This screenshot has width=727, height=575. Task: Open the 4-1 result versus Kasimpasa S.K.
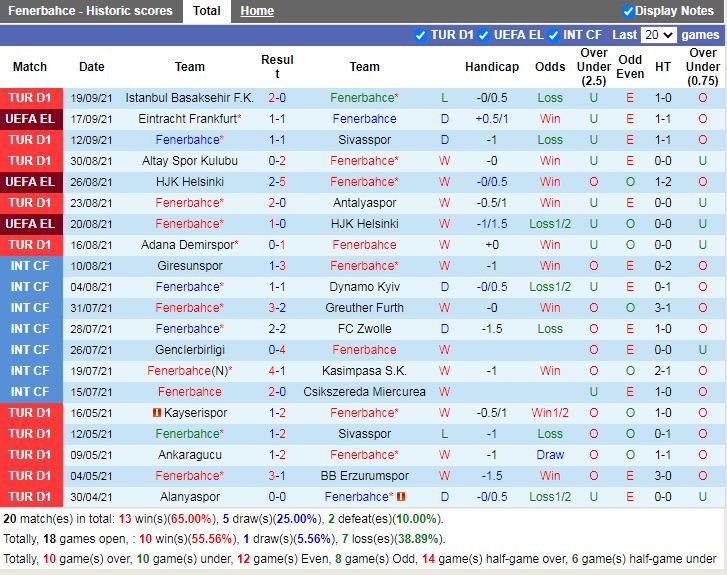pyautogui.click(x=277, y=371)
